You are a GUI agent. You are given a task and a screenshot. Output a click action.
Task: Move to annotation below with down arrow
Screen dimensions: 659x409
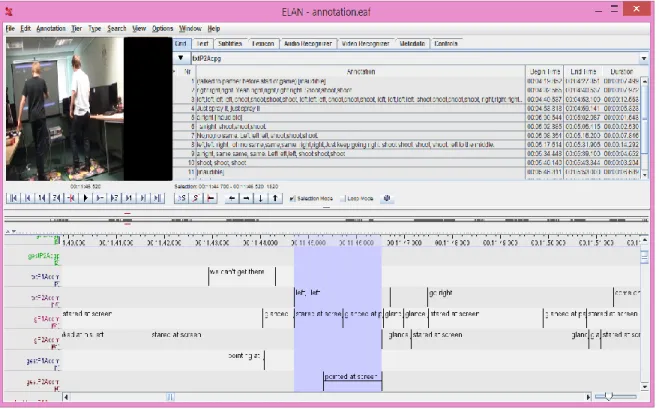tap(261, 198)
